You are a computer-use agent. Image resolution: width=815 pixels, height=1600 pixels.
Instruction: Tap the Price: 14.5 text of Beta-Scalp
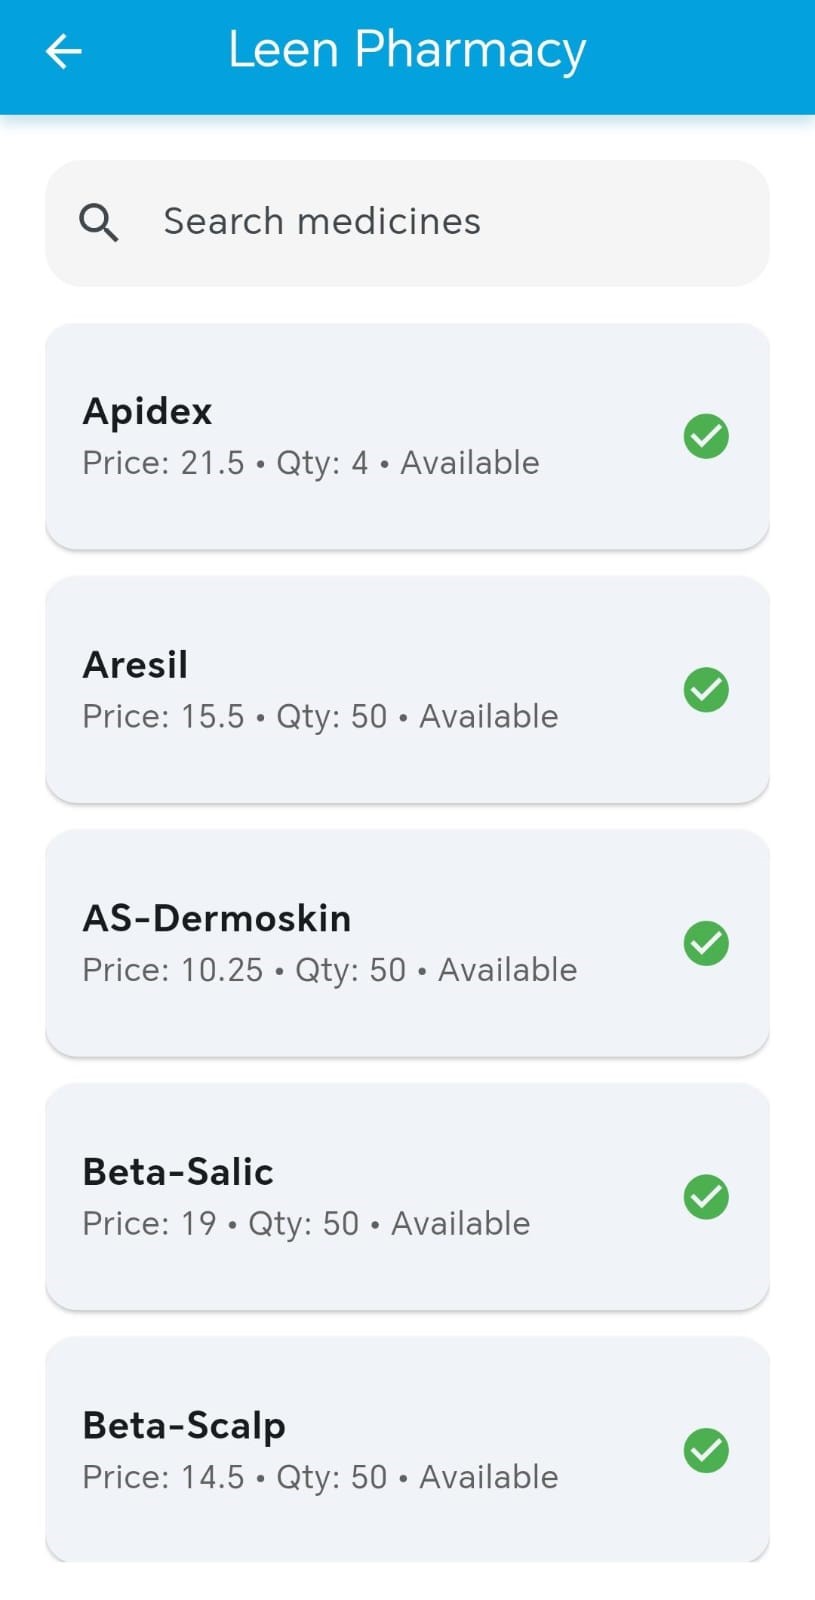click(163, 1477)
